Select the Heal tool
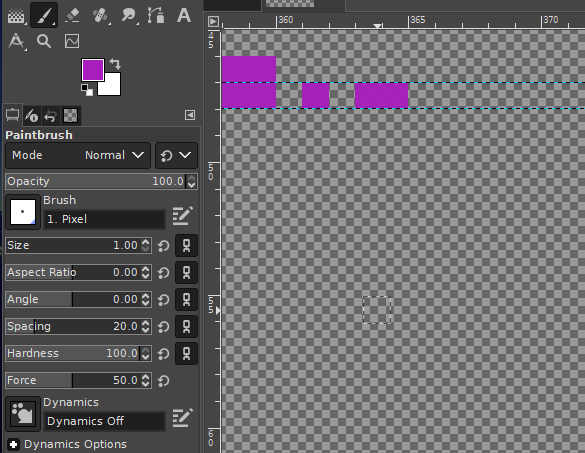The width and height of the screenshot is (585, 453). pos(100,15)
